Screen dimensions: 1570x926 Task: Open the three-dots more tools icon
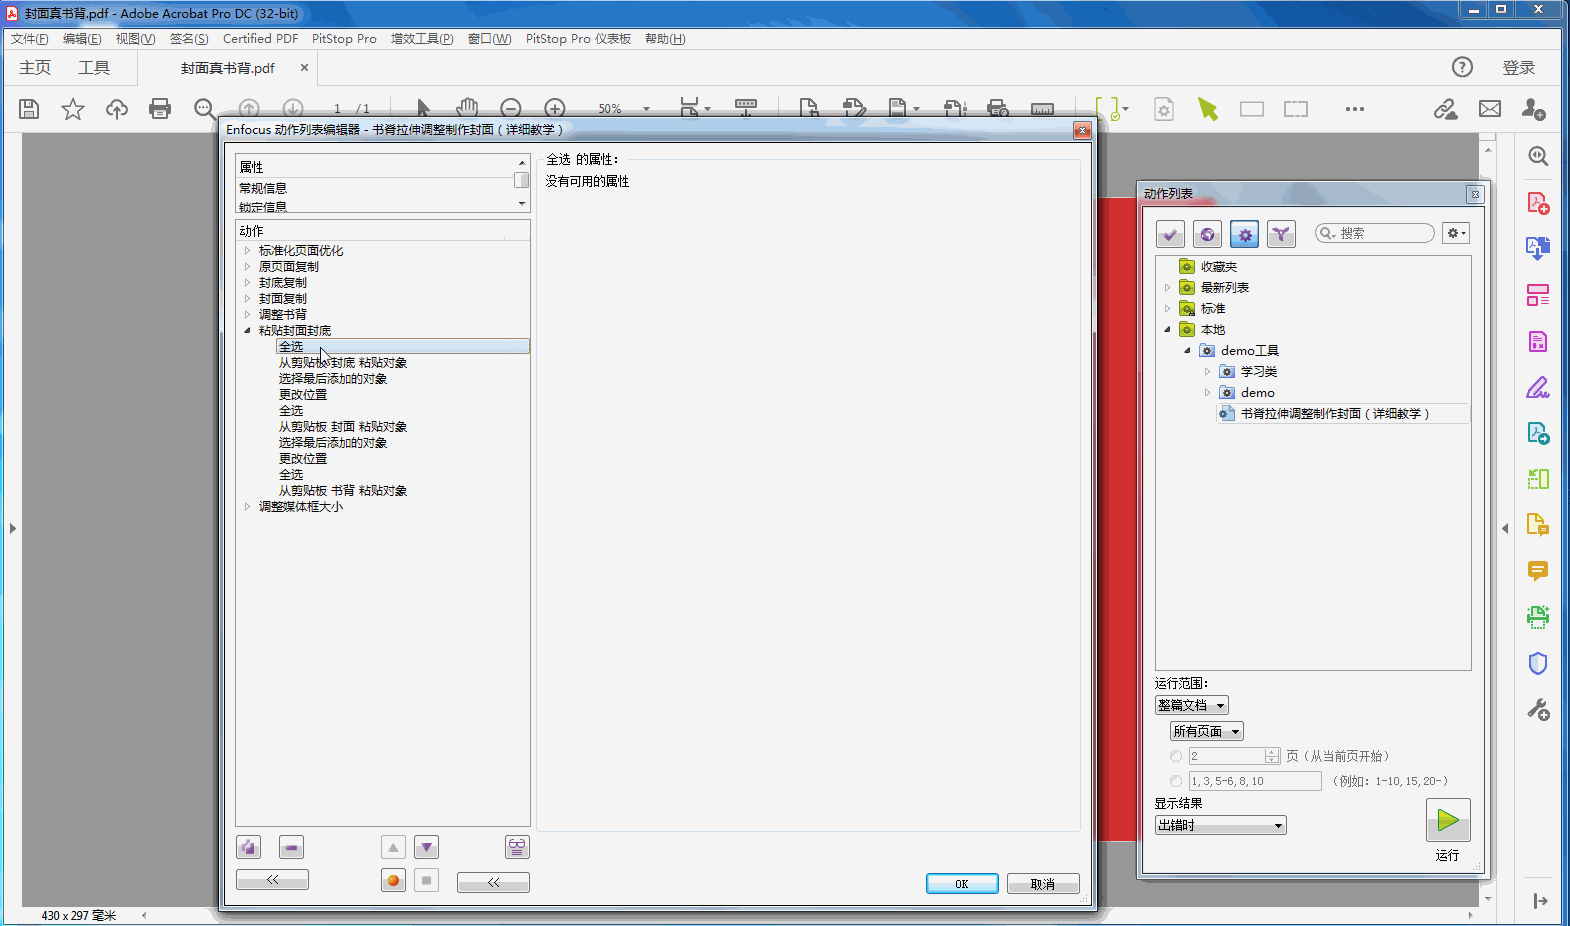[1355, 109]
